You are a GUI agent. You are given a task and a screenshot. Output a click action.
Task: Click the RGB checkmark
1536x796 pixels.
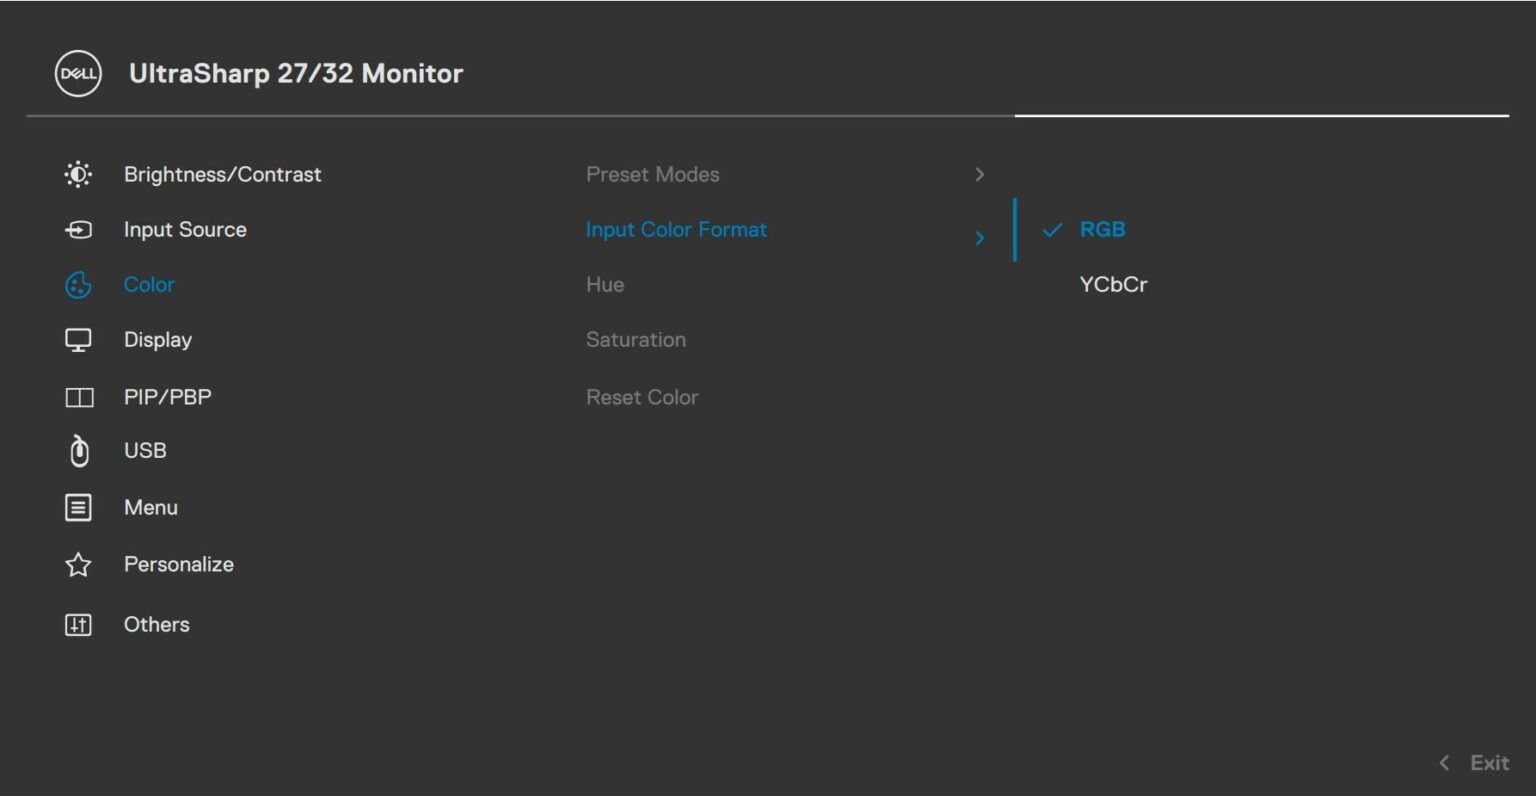pyautogui.click(x=1052, y=229)
